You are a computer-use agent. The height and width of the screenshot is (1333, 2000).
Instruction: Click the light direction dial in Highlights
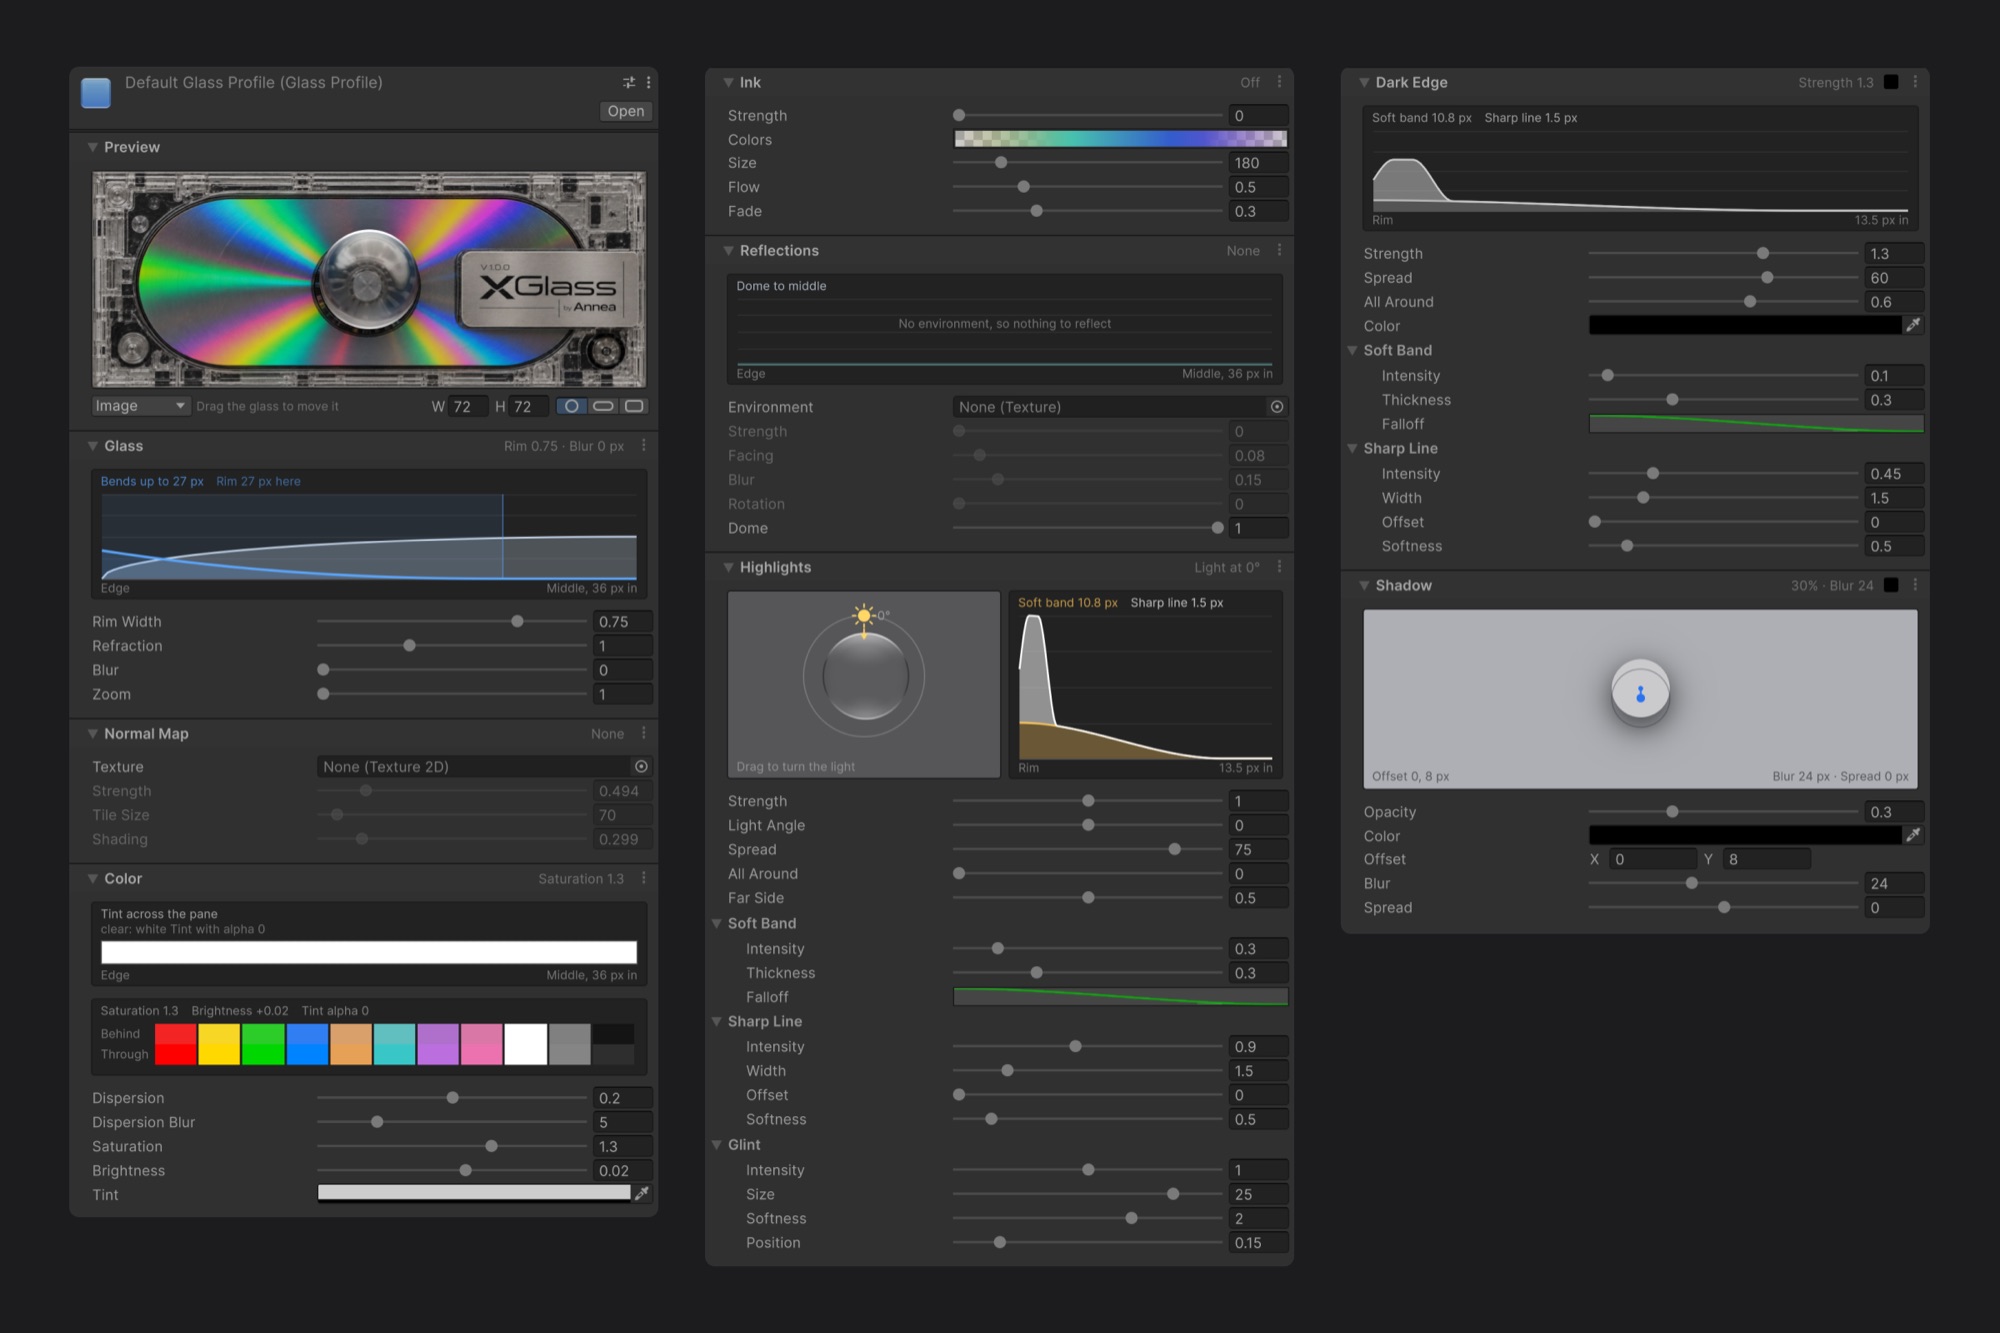864,676
